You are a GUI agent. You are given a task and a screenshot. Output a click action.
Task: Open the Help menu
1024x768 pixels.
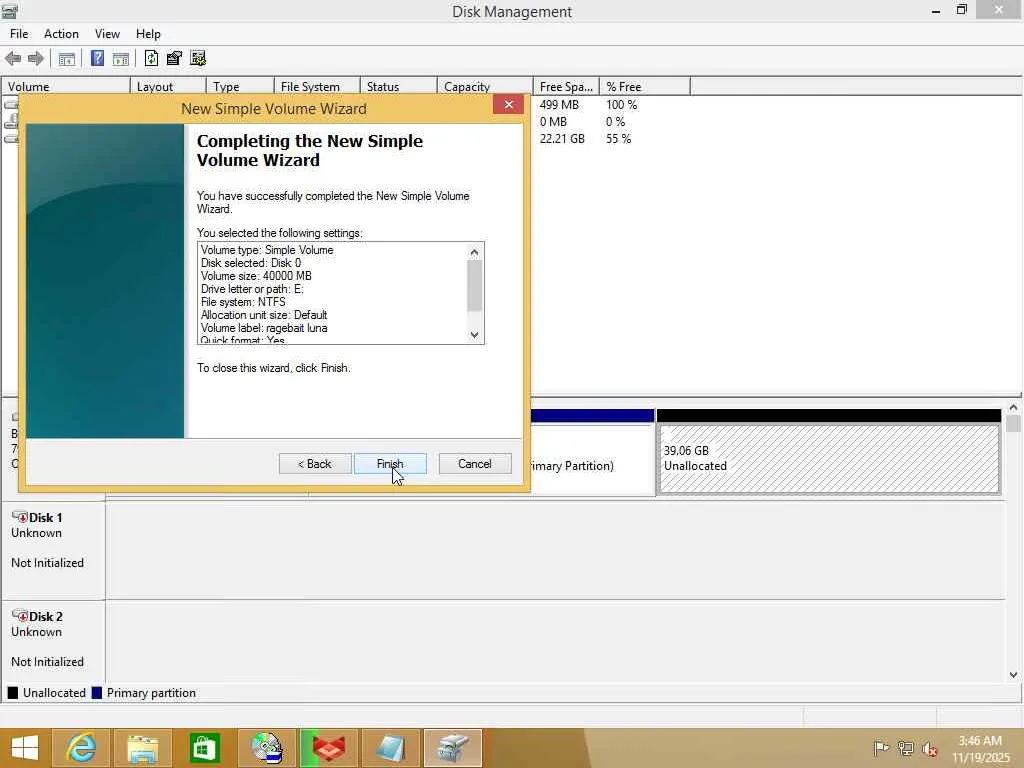coord(148,34)
